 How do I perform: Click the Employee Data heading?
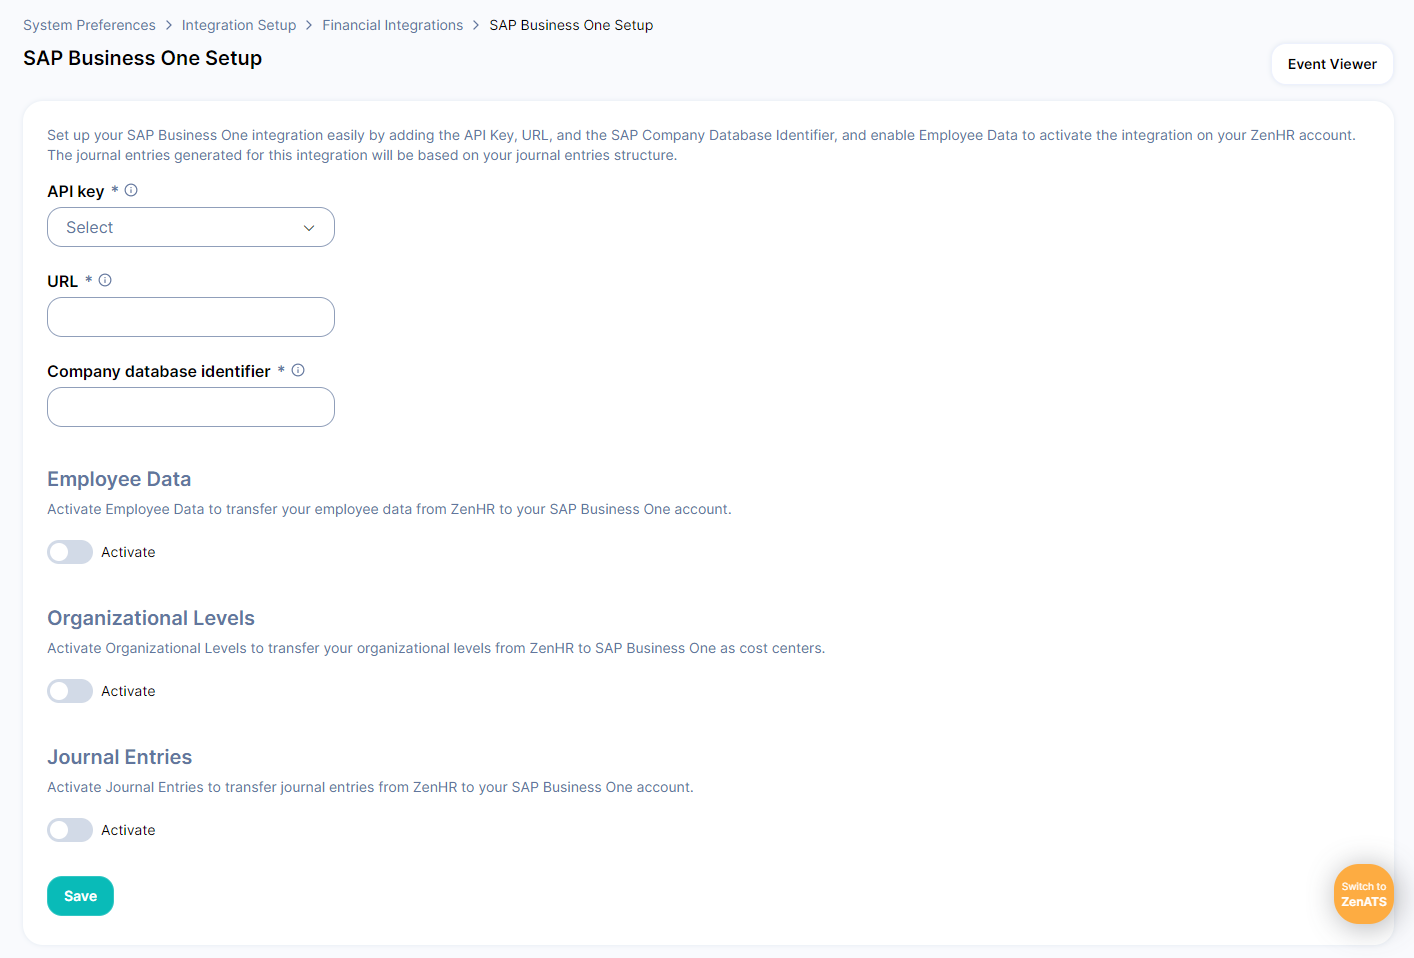pos(119,479)
